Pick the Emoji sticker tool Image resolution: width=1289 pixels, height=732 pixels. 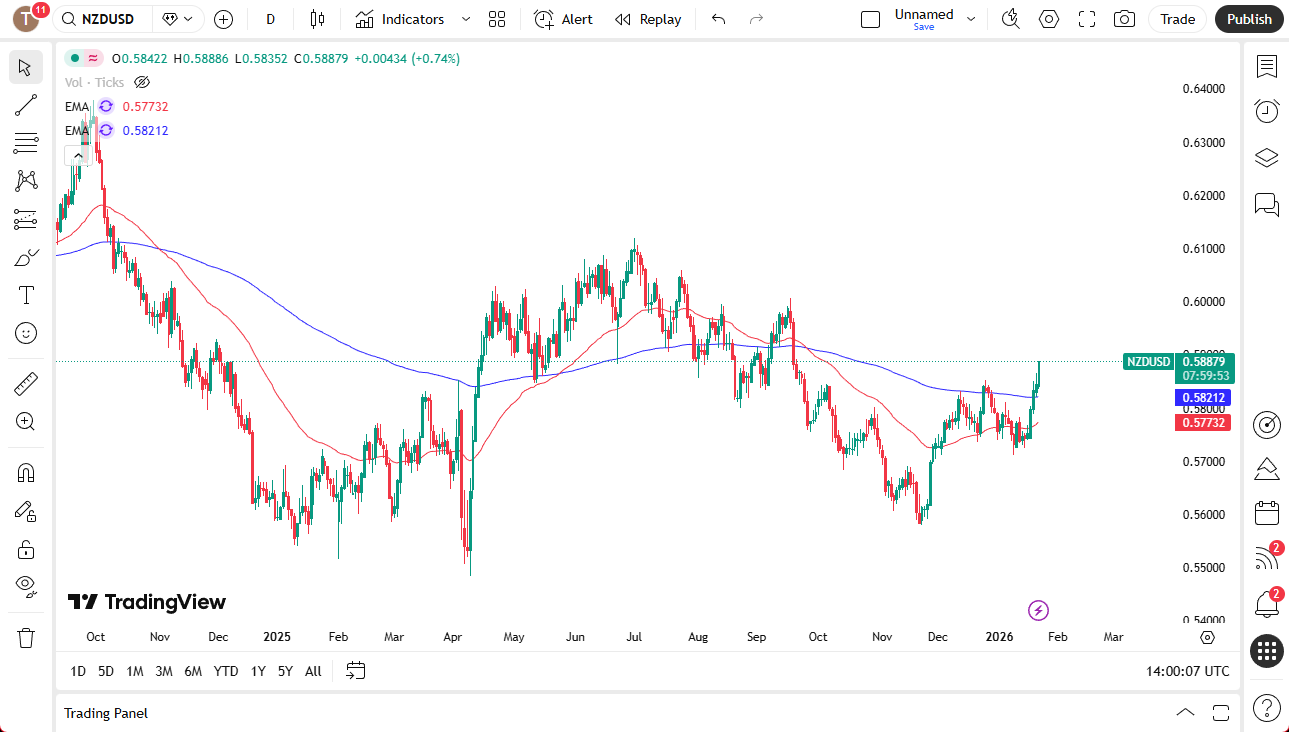25,333
